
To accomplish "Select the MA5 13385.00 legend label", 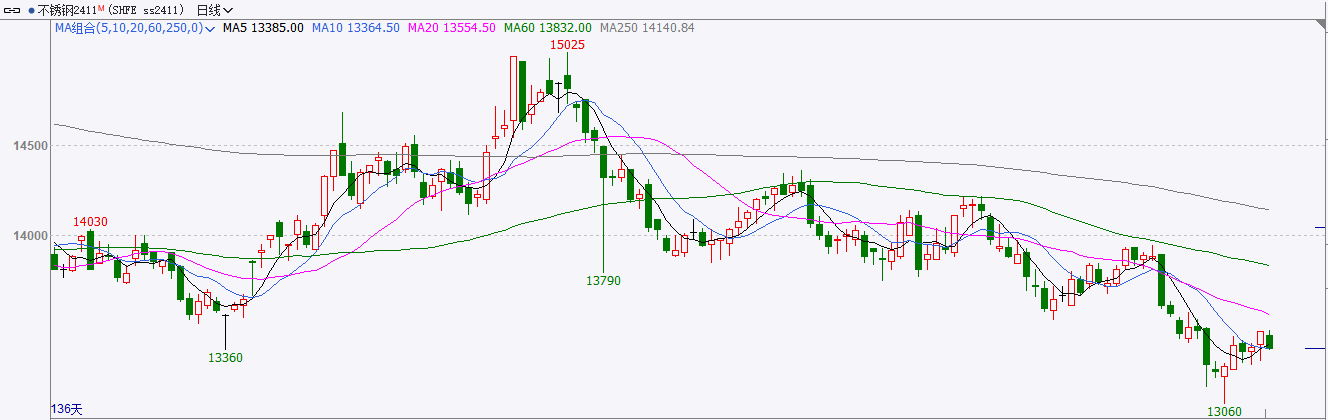I will 263,29.
